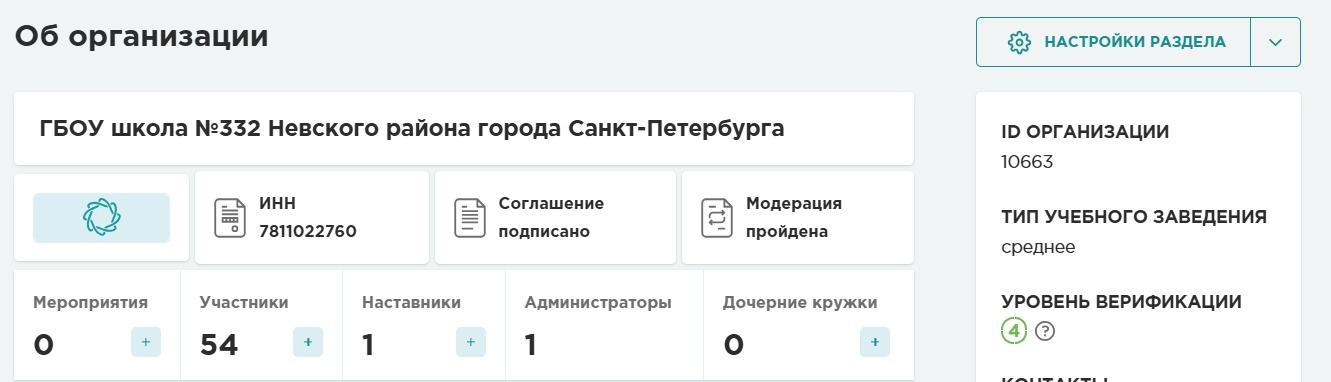1331x382 pixels.
Task: Open the Участники count 54
Action: [x=219, y=345]
